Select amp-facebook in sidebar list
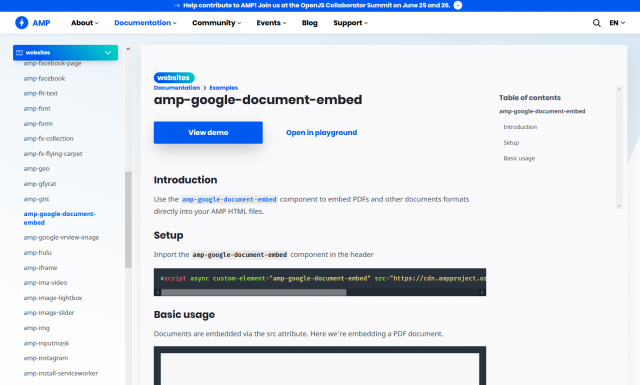640x385 pixels. (x=44, y=78)
